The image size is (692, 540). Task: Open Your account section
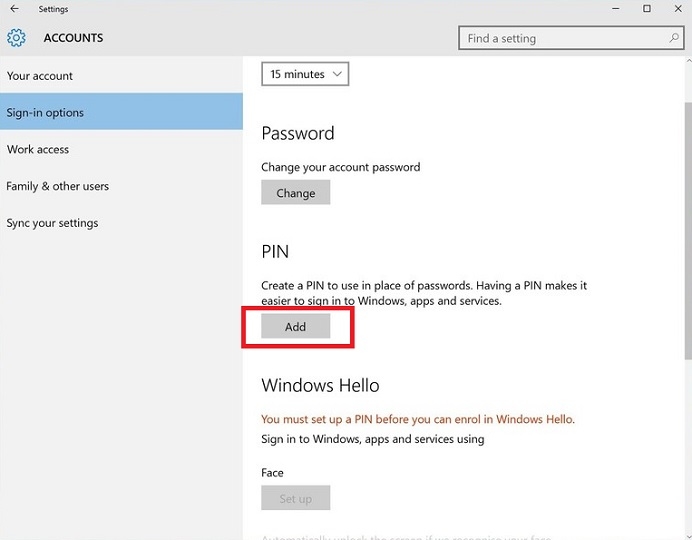click(121, 76)
